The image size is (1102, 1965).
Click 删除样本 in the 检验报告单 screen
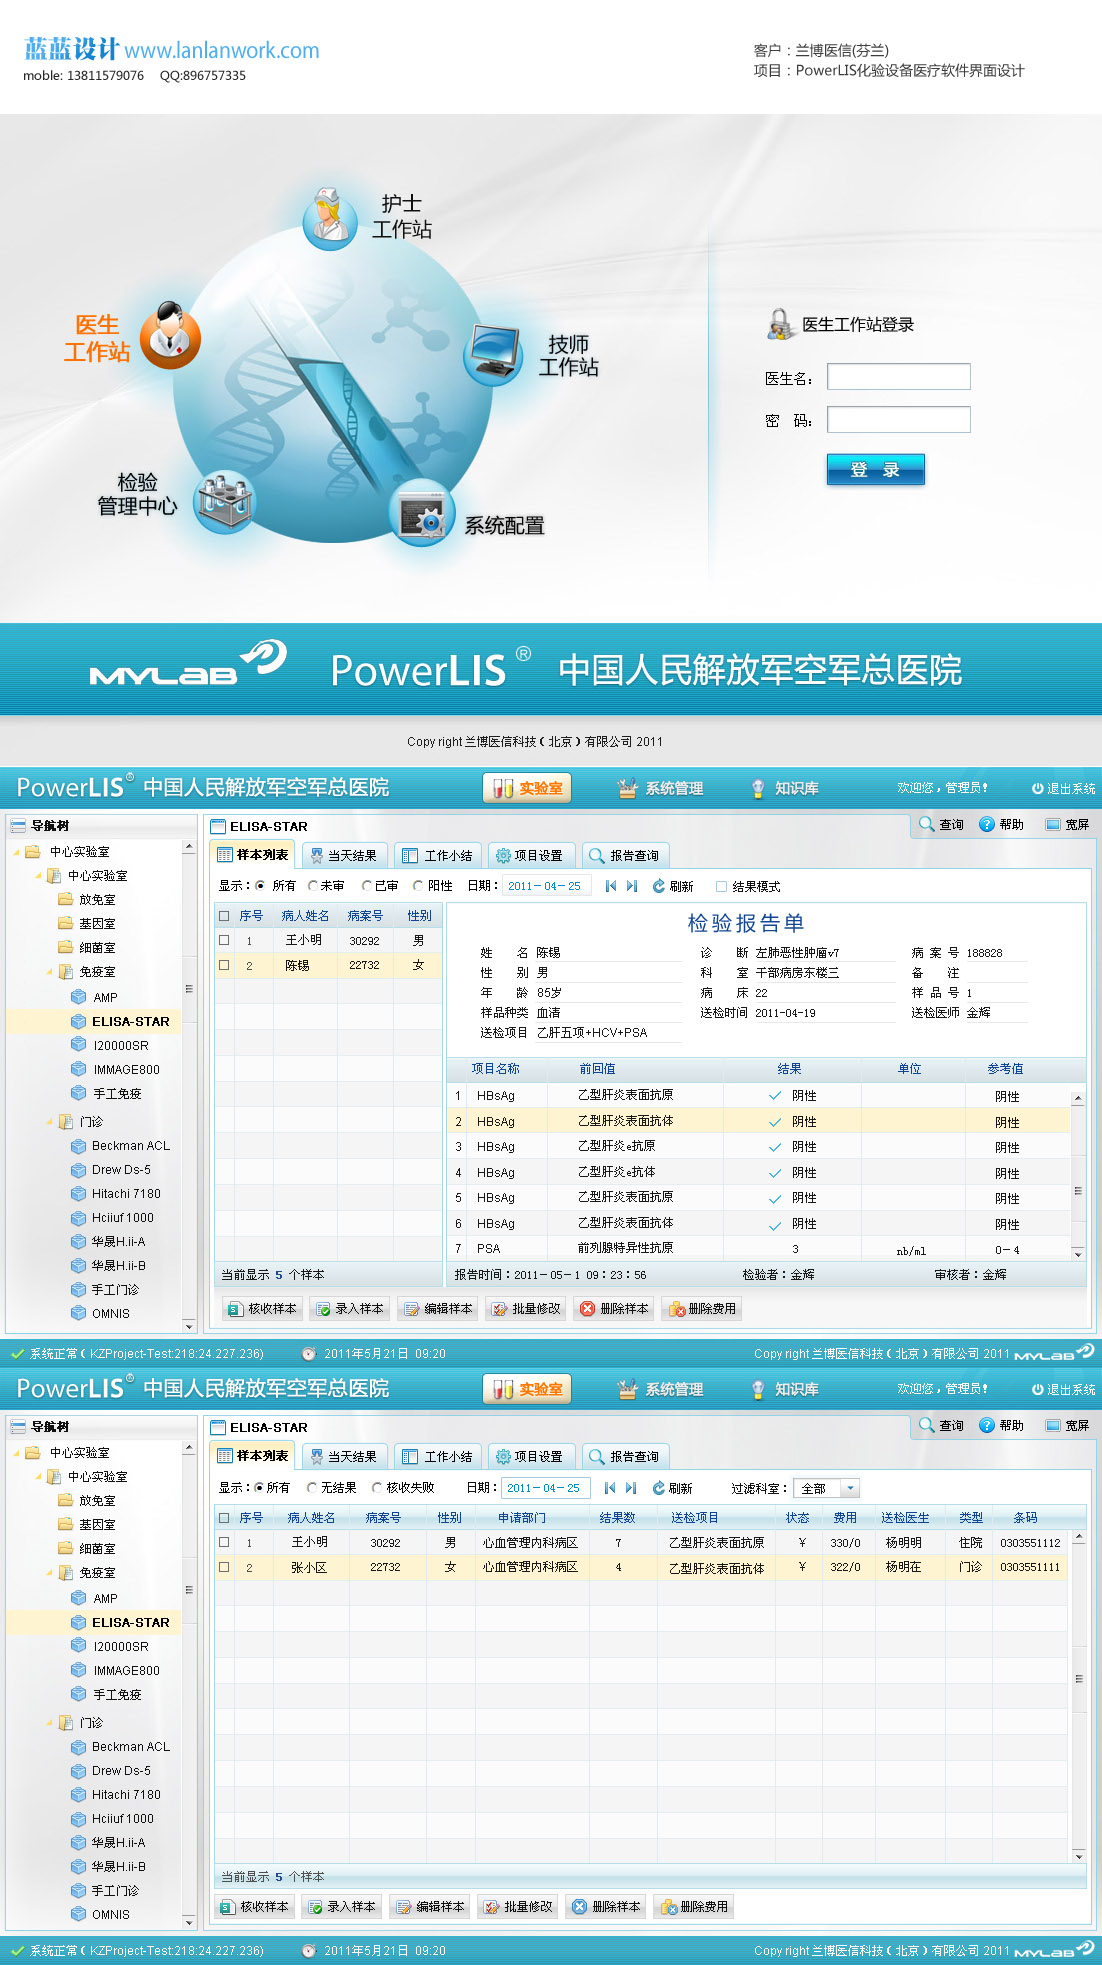[614, 1308]
